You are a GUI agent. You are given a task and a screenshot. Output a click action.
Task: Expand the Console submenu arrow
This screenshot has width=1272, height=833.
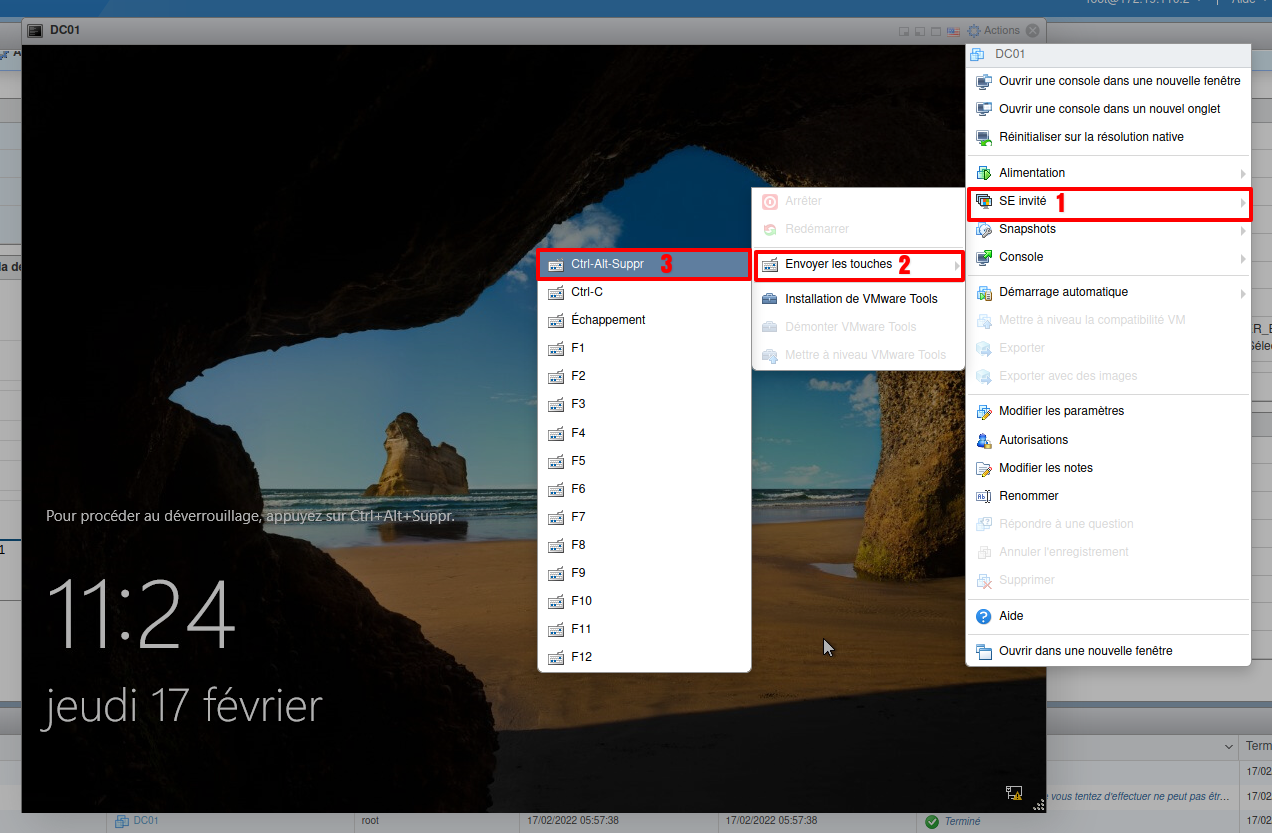point(1242,258)
